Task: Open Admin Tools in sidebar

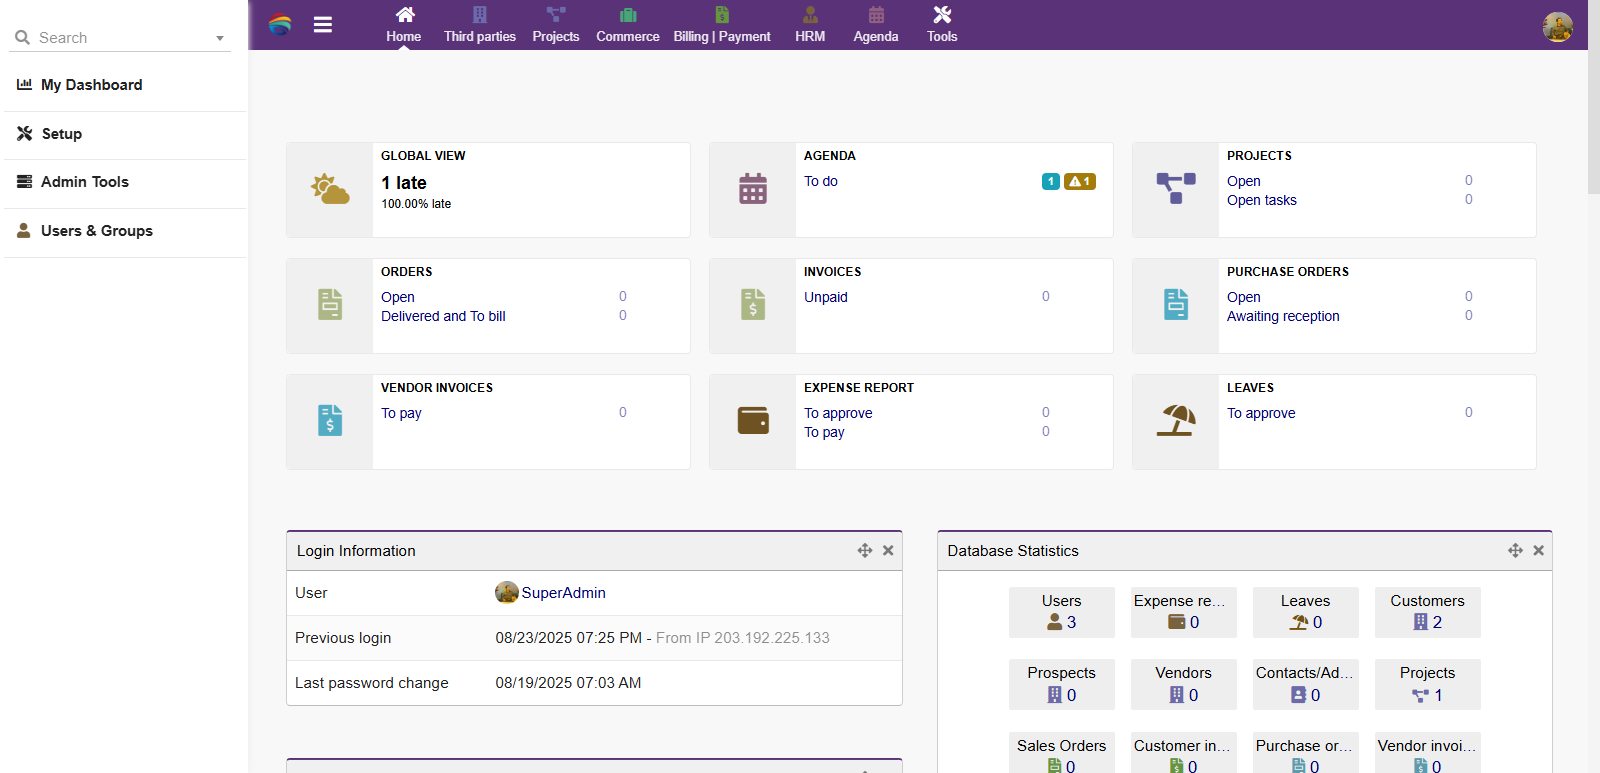Action: (x=84, y=182)
